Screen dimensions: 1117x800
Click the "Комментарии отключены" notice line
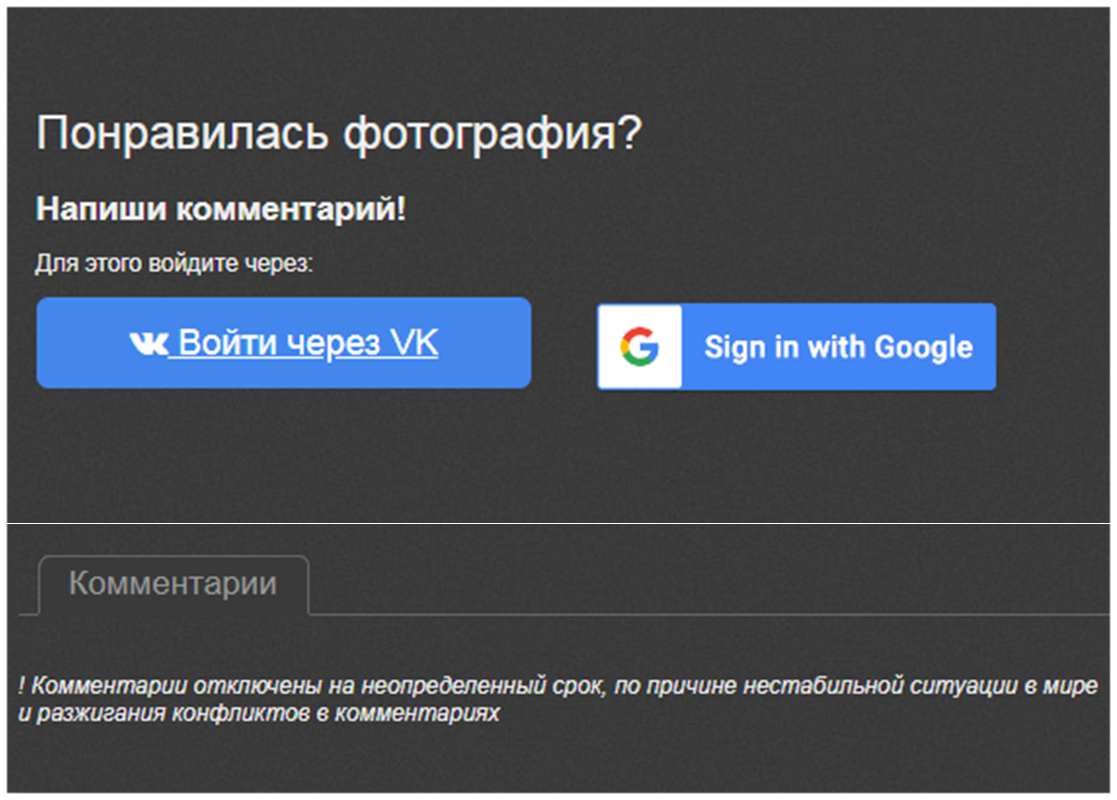[558, 687]
